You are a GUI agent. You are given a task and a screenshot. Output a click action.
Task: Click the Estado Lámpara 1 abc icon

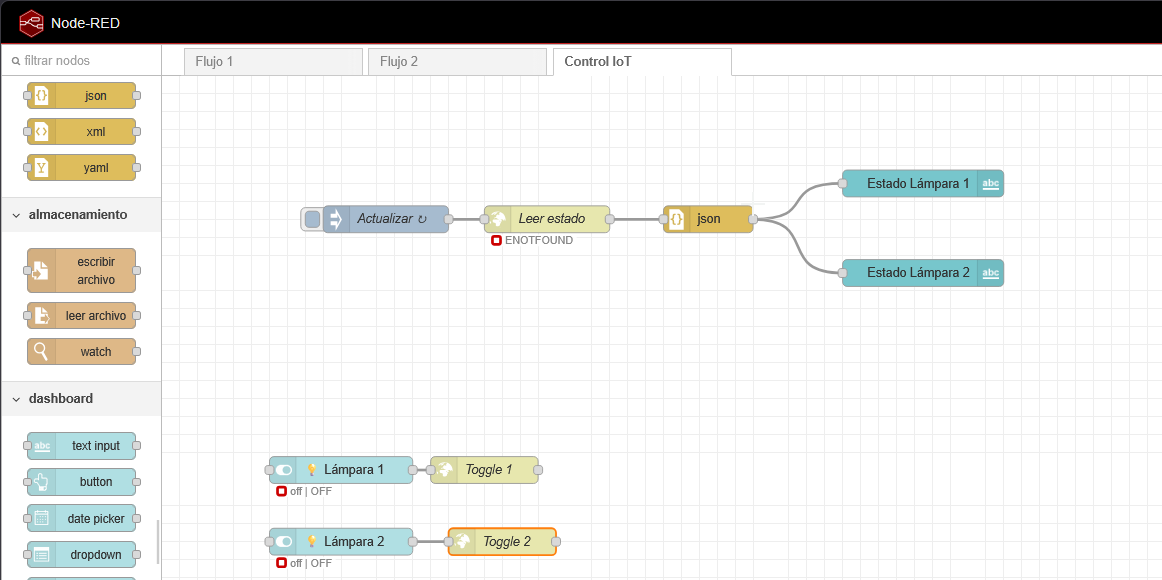(990, 184)
